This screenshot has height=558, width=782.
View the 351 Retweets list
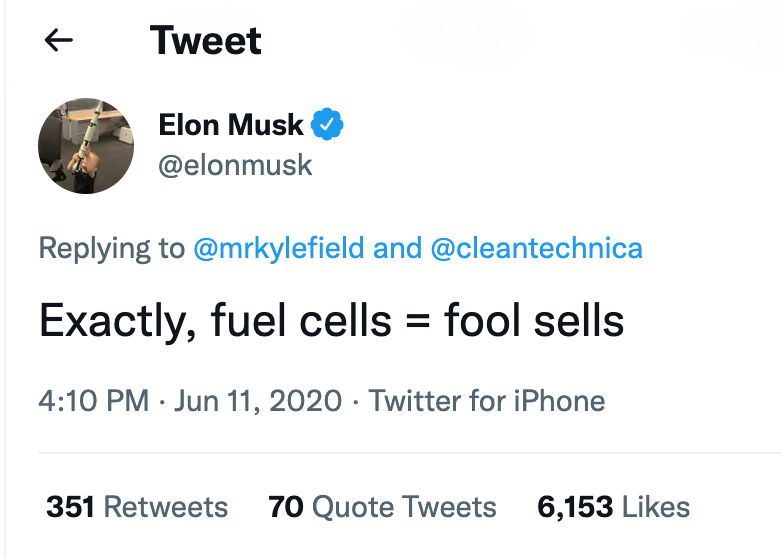coord(137,507)
